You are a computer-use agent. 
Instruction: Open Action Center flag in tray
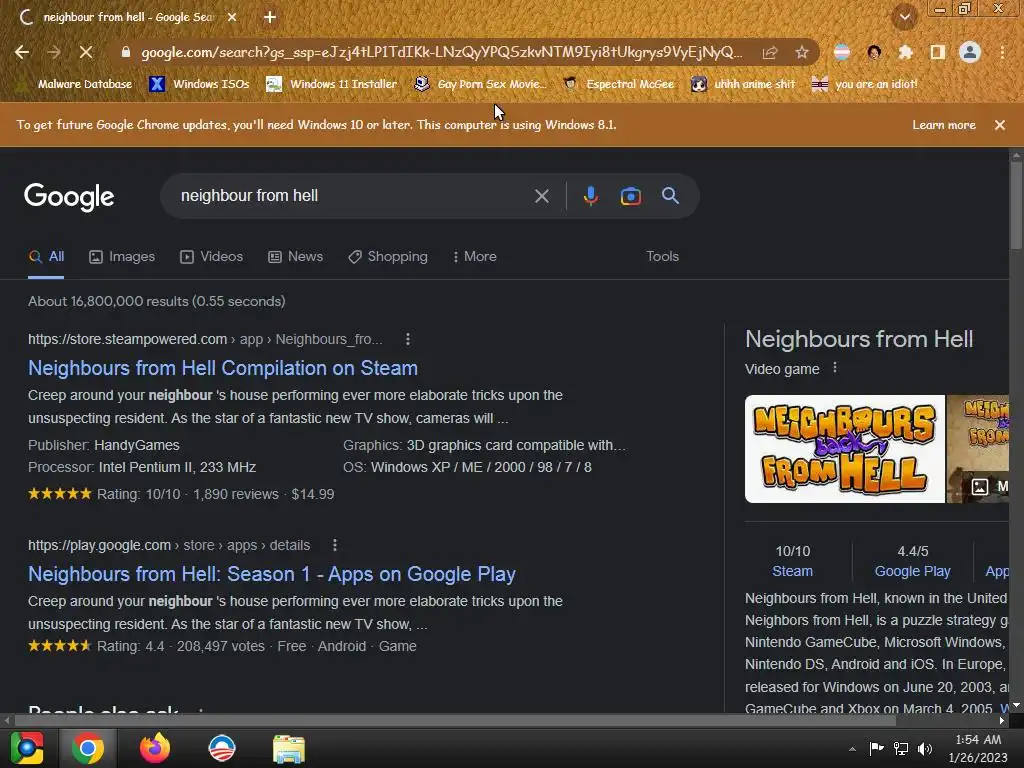876,749
